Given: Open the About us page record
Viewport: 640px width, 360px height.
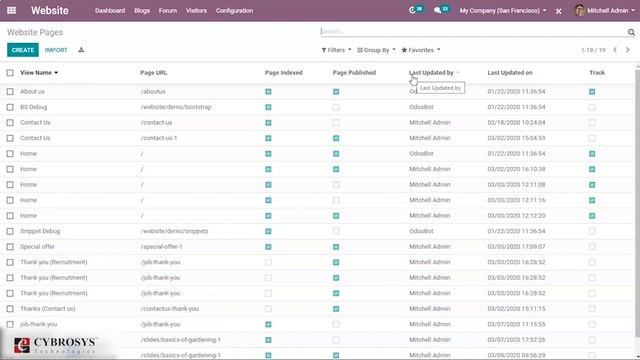Looking at the screenshot, I should [33, 91].
